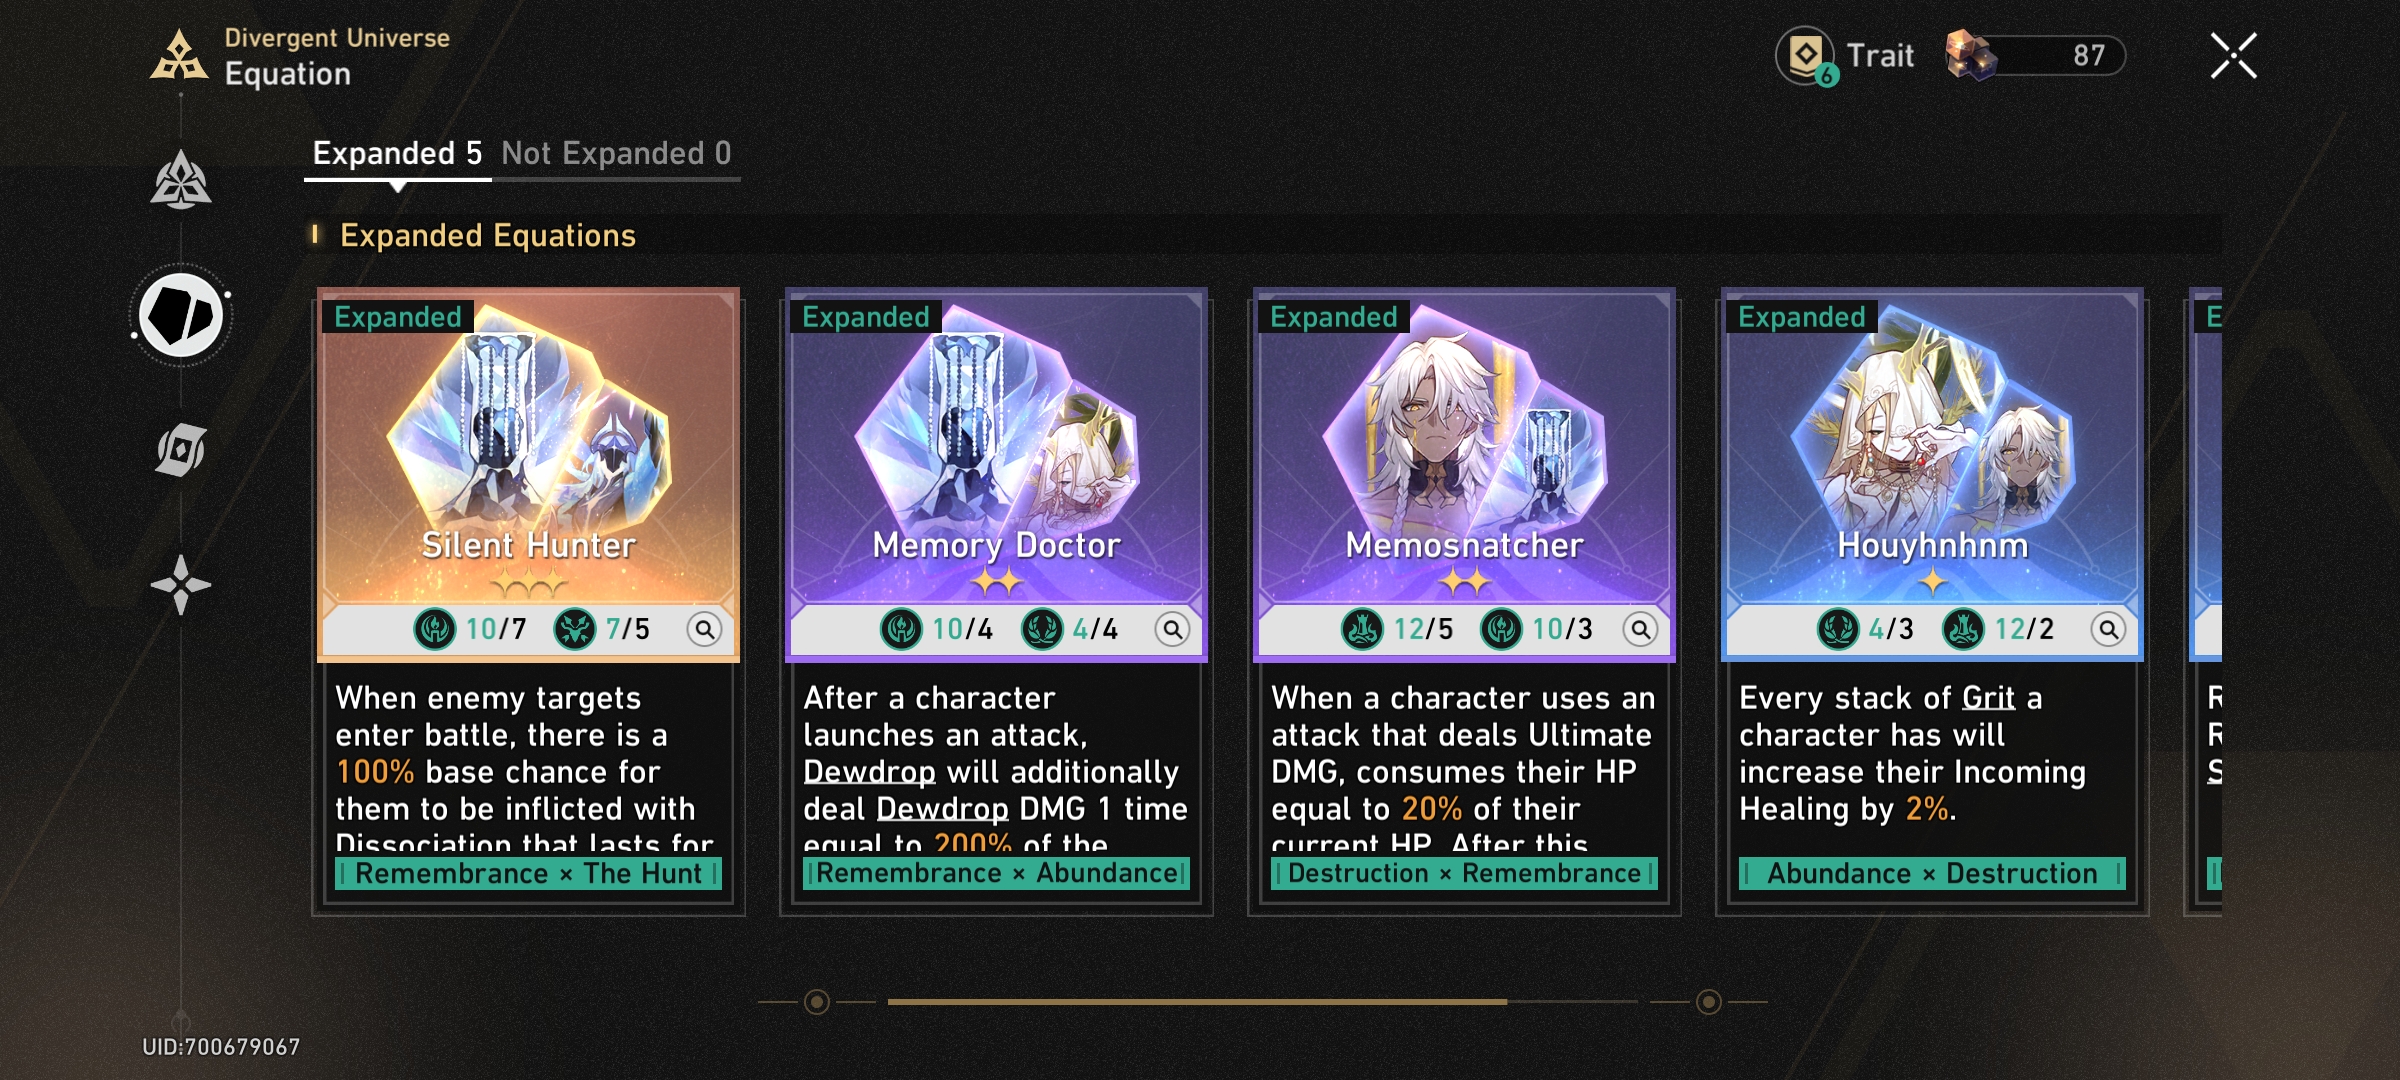Viewport: 2400px width, 1080px height.
Task: Open the Curio cube sidebar icon
Action: (181, 450)
